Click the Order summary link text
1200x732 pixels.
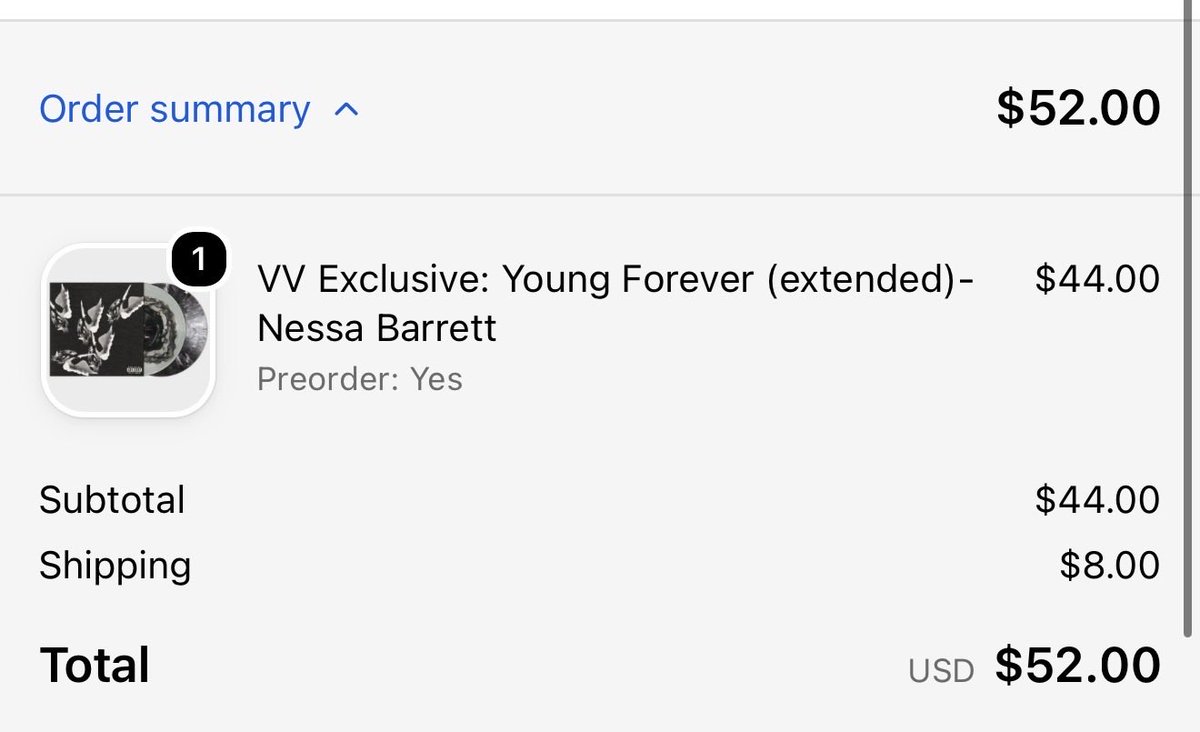click(175, 109)
